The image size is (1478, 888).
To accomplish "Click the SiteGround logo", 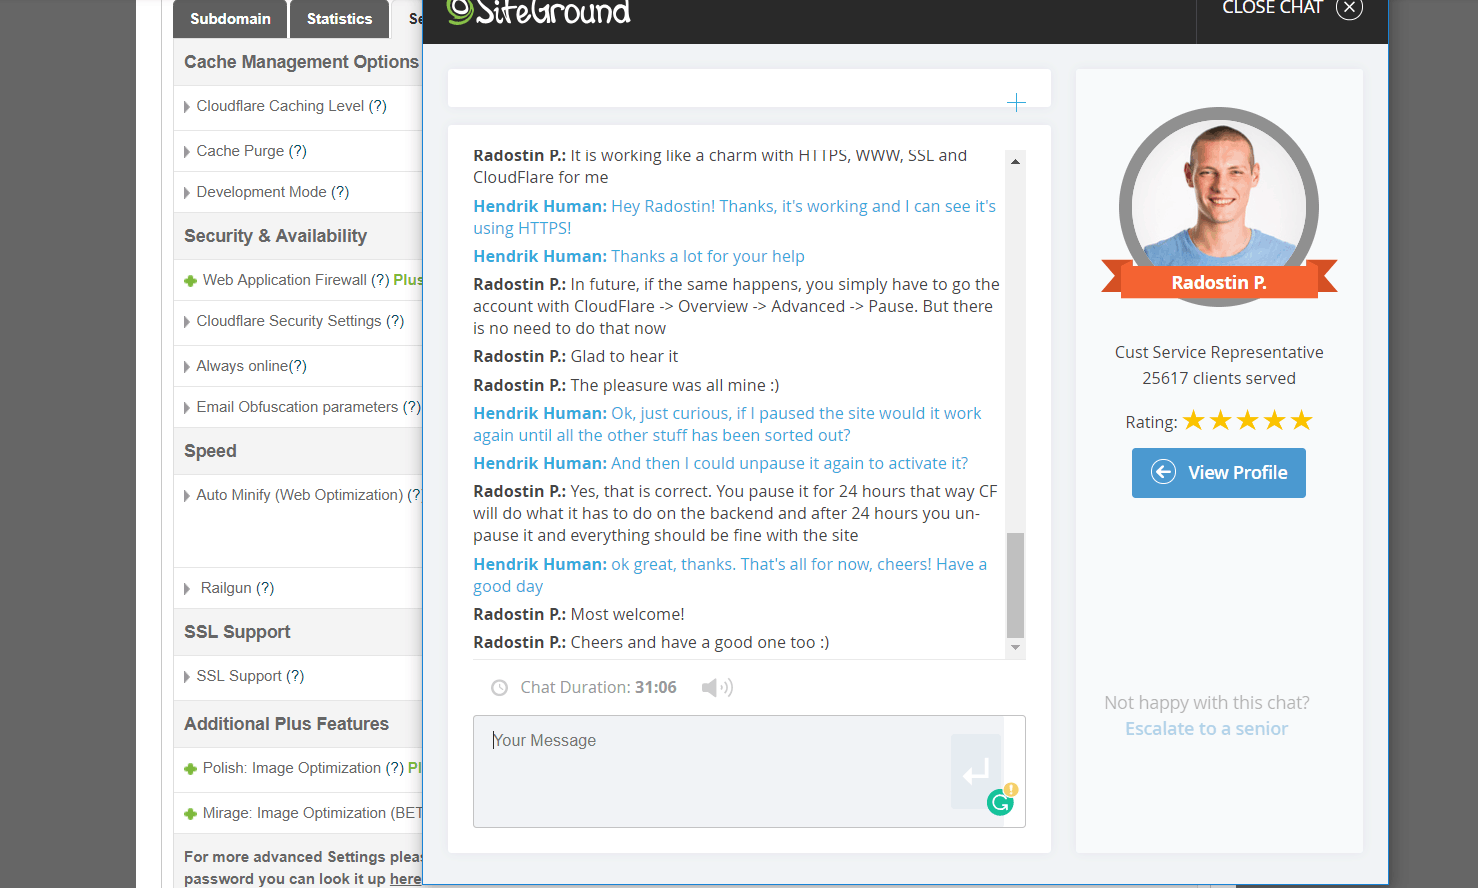I will click(x=538, y=11).
